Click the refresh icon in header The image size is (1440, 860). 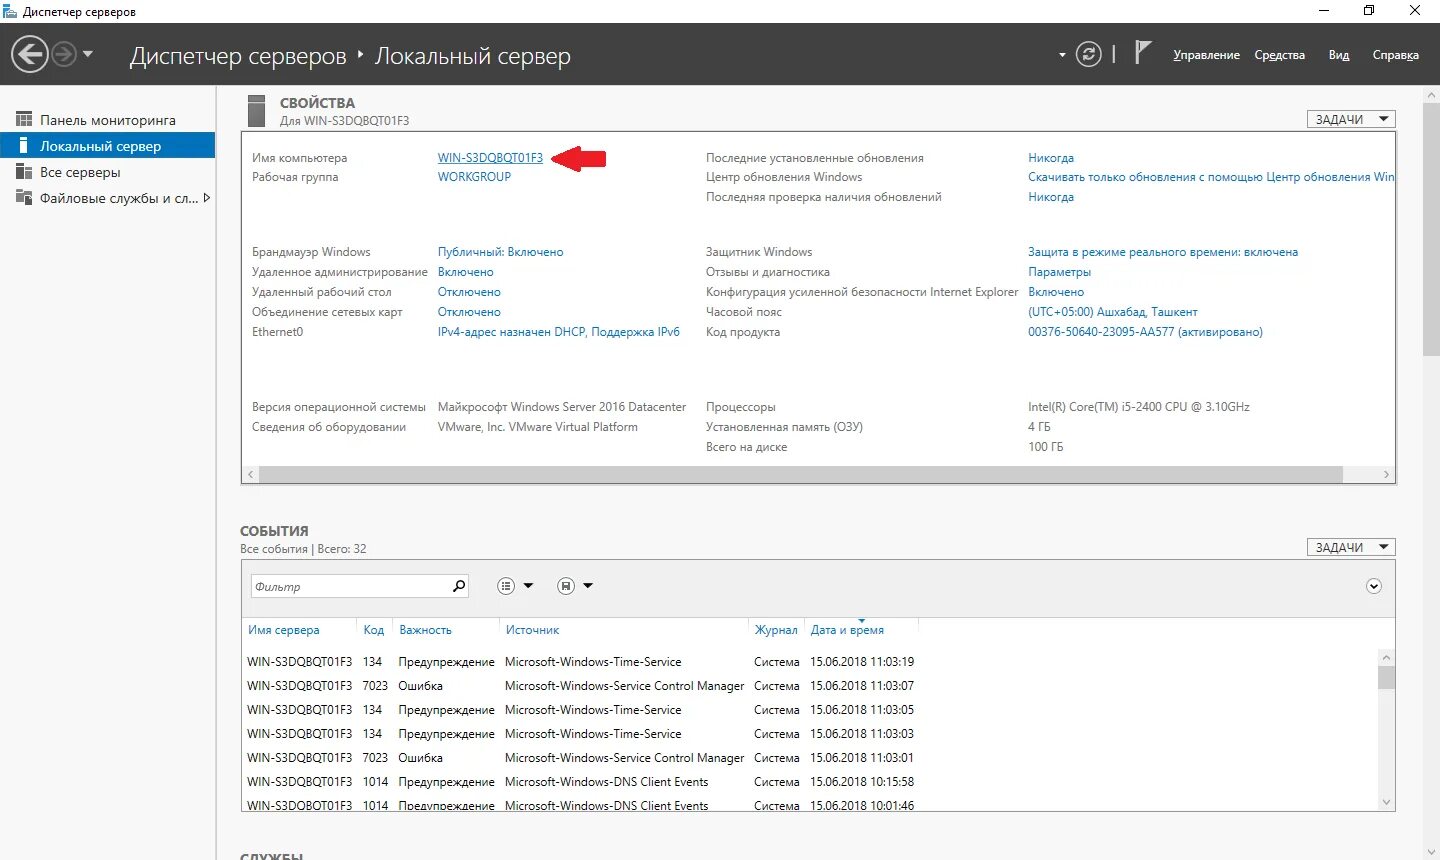click(x=1089, y=54)
